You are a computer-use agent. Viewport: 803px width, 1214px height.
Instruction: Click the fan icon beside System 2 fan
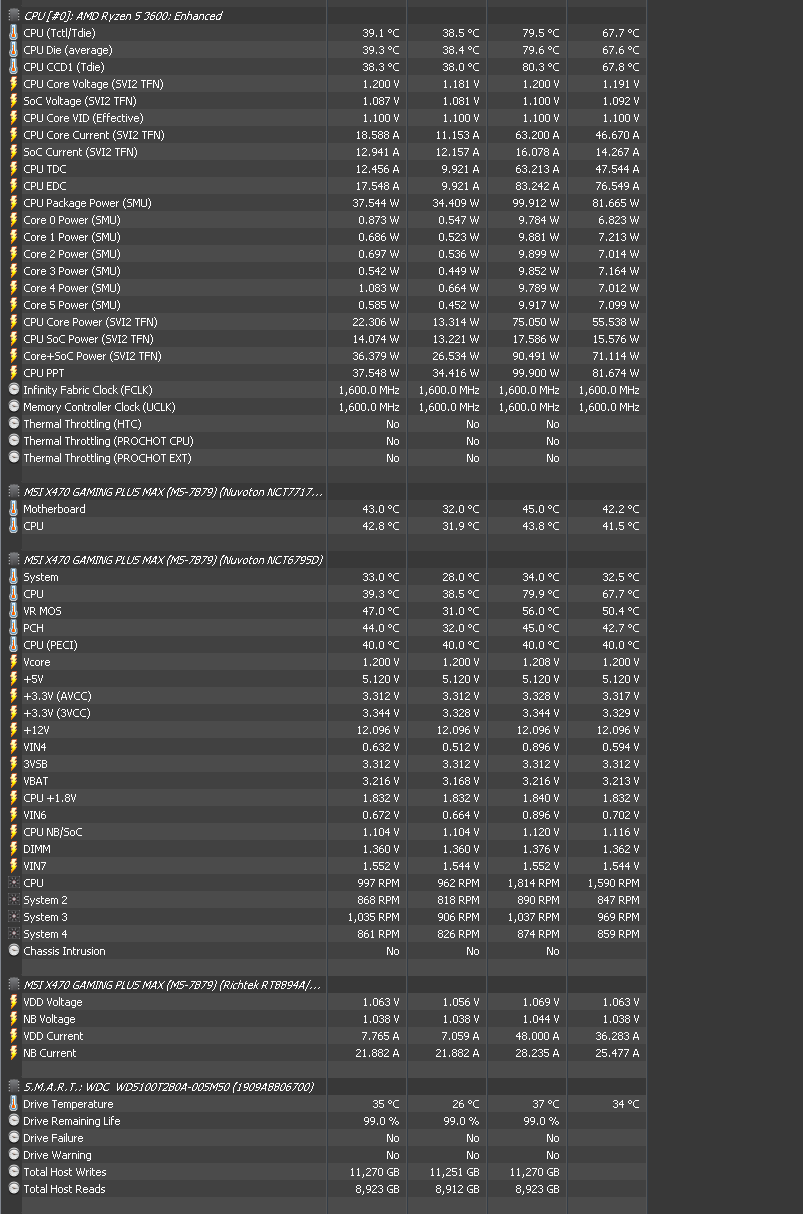pos(14,900)
